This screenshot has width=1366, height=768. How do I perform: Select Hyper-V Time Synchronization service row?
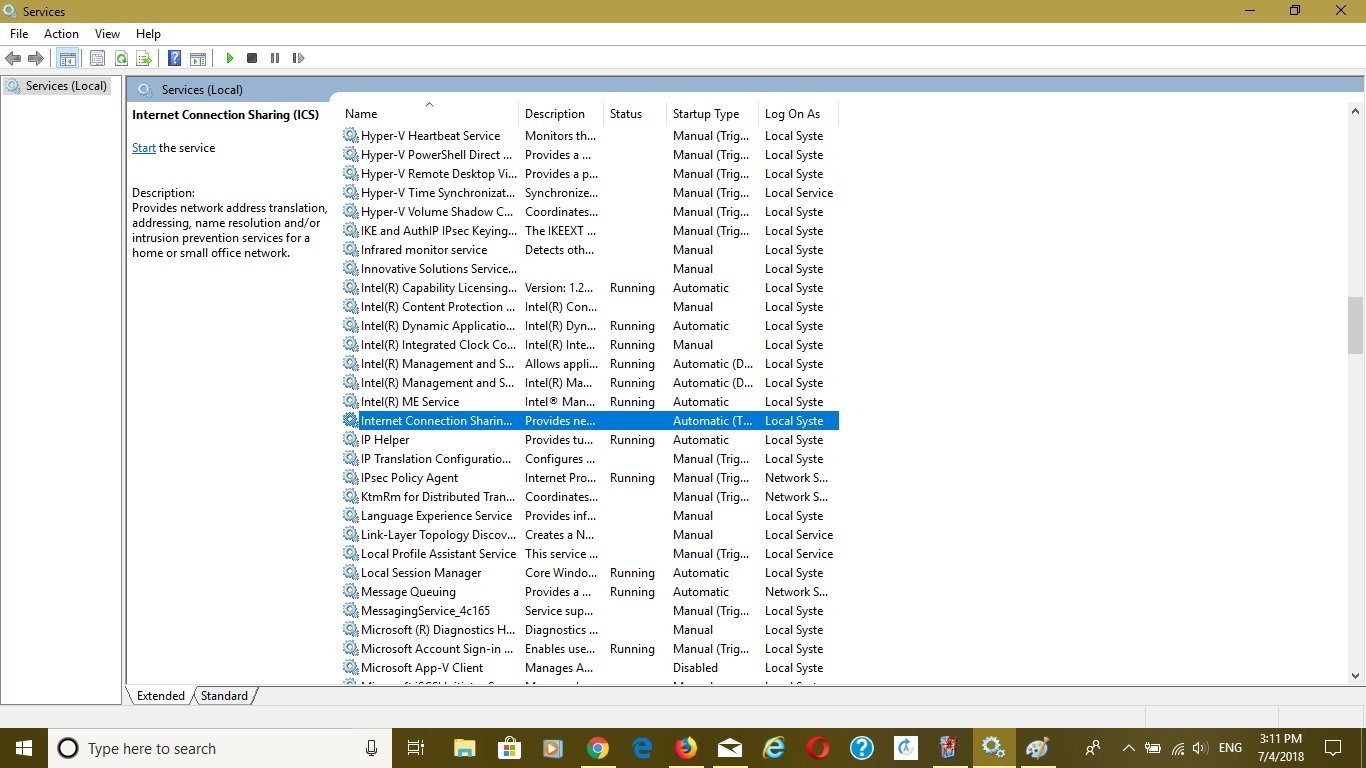(x=590, y=193)
